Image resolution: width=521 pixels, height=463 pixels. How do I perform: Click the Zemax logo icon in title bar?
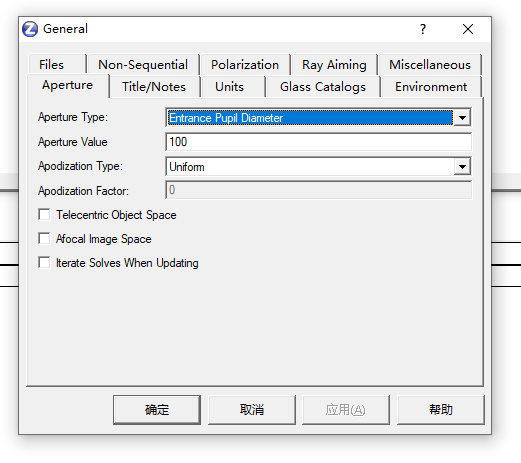click(x=30, y=29)
